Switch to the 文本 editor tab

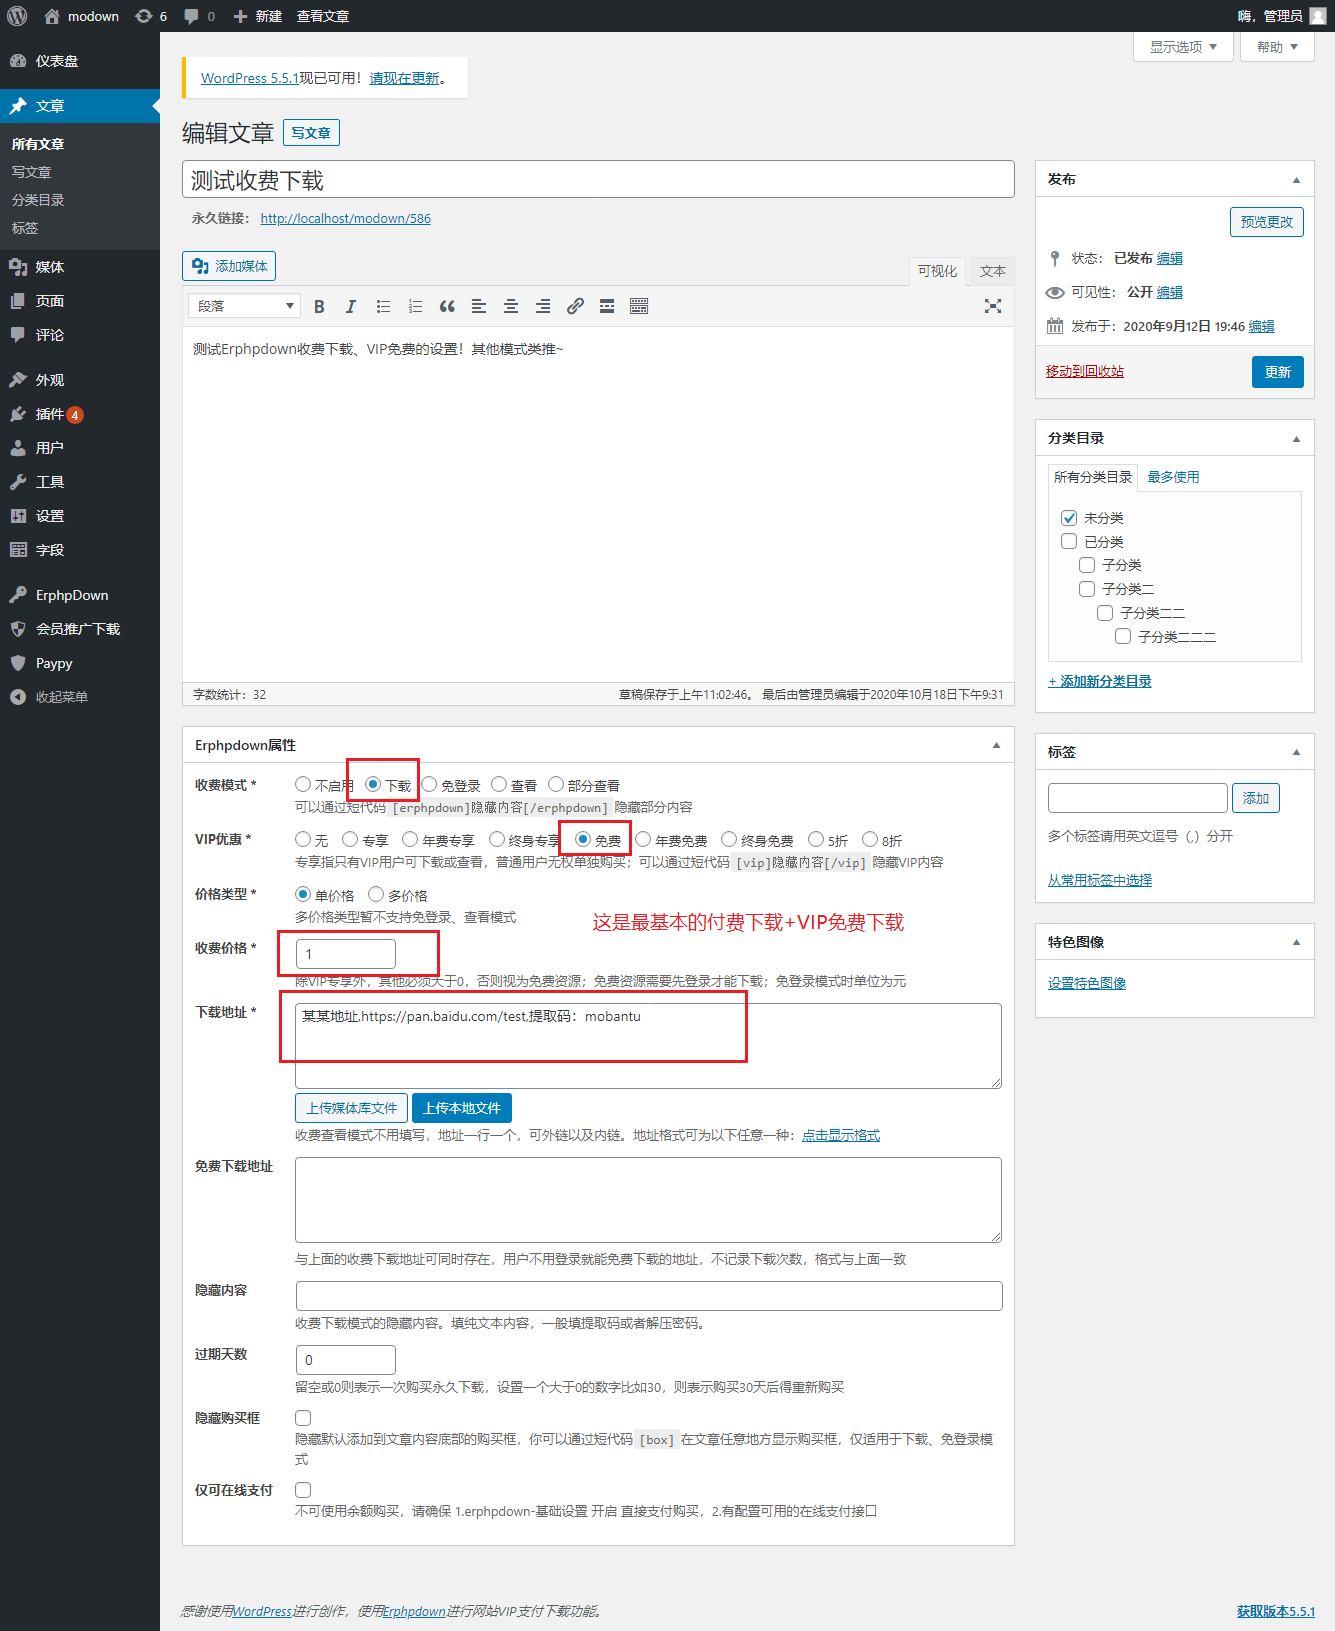click(992, 271)
